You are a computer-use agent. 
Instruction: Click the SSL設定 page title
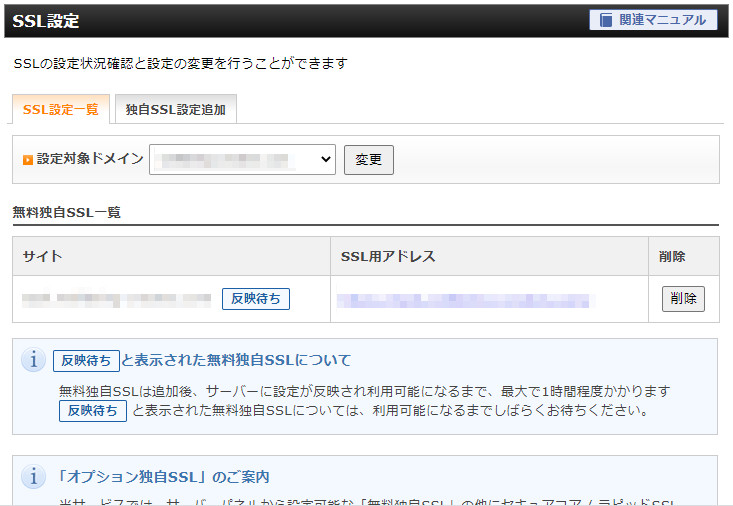coord(45,21)
